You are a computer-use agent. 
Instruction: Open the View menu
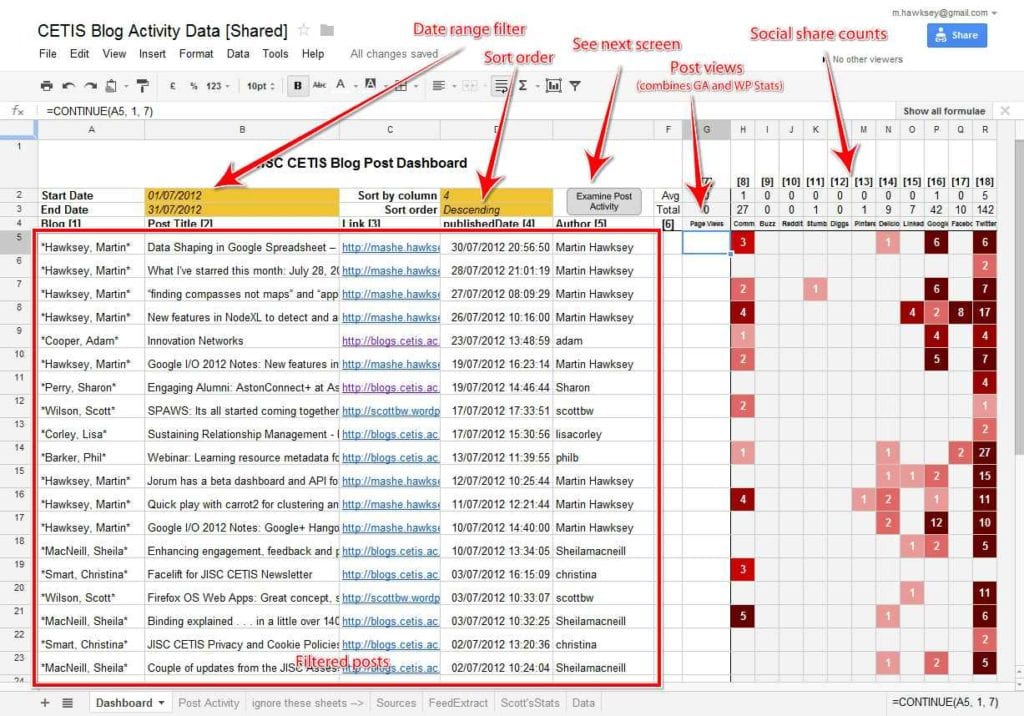[114, 54]
